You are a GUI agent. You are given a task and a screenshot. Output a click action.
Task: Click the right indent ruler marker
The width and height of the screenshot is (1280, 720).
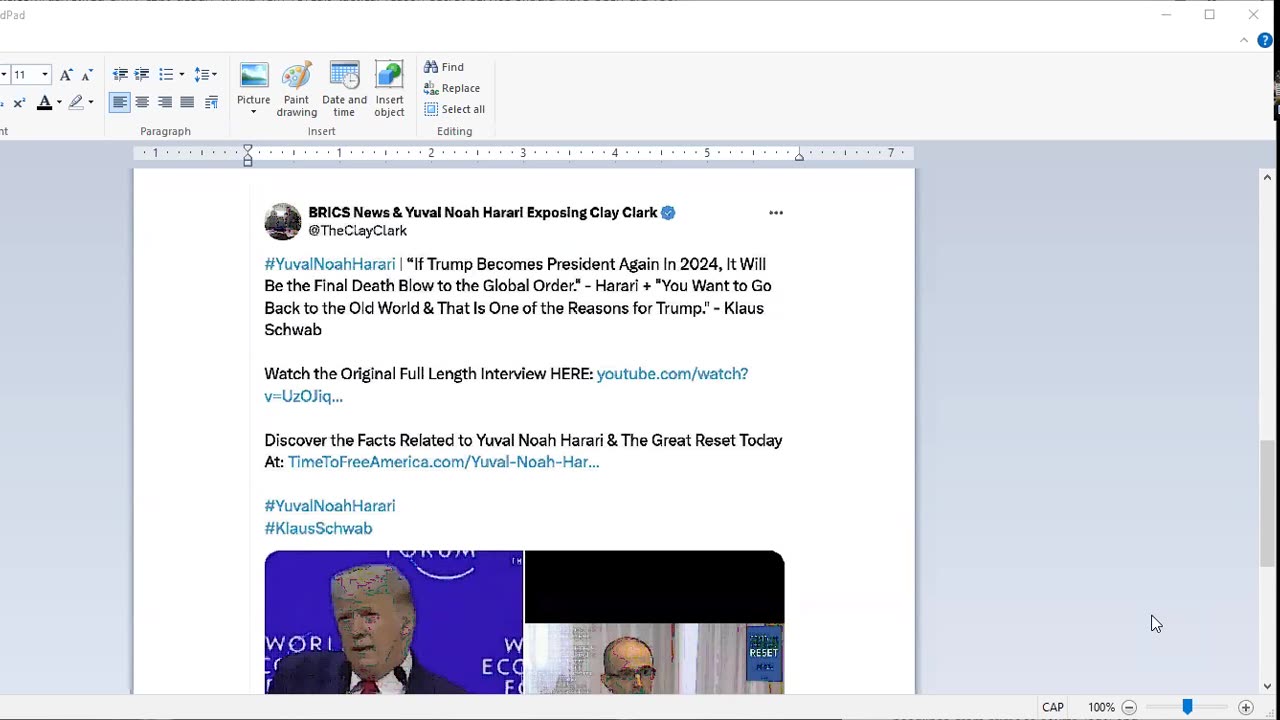coord(799,157)
